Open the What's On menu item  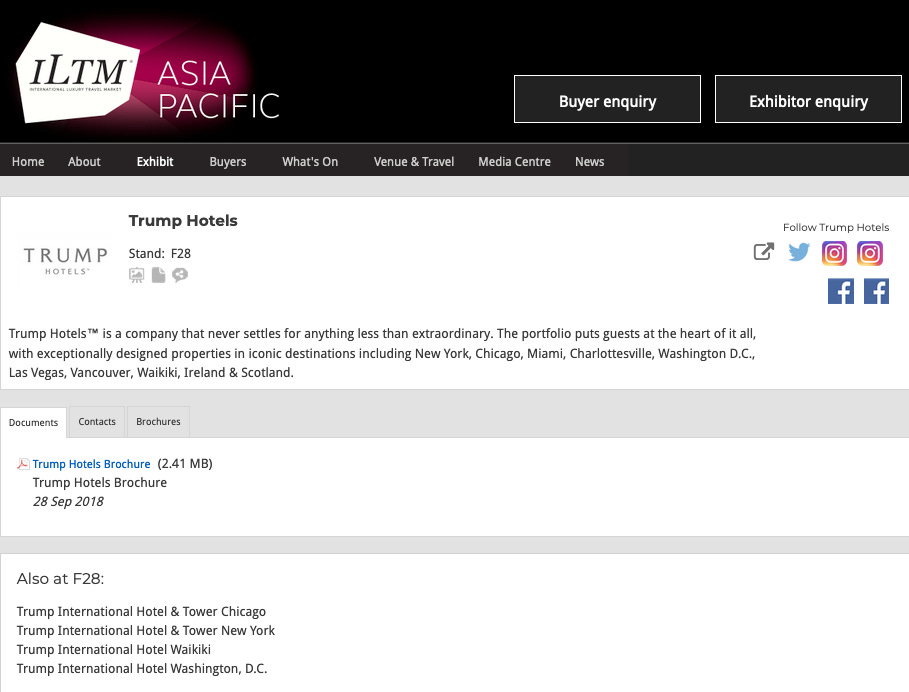click(x=310, y=162)
